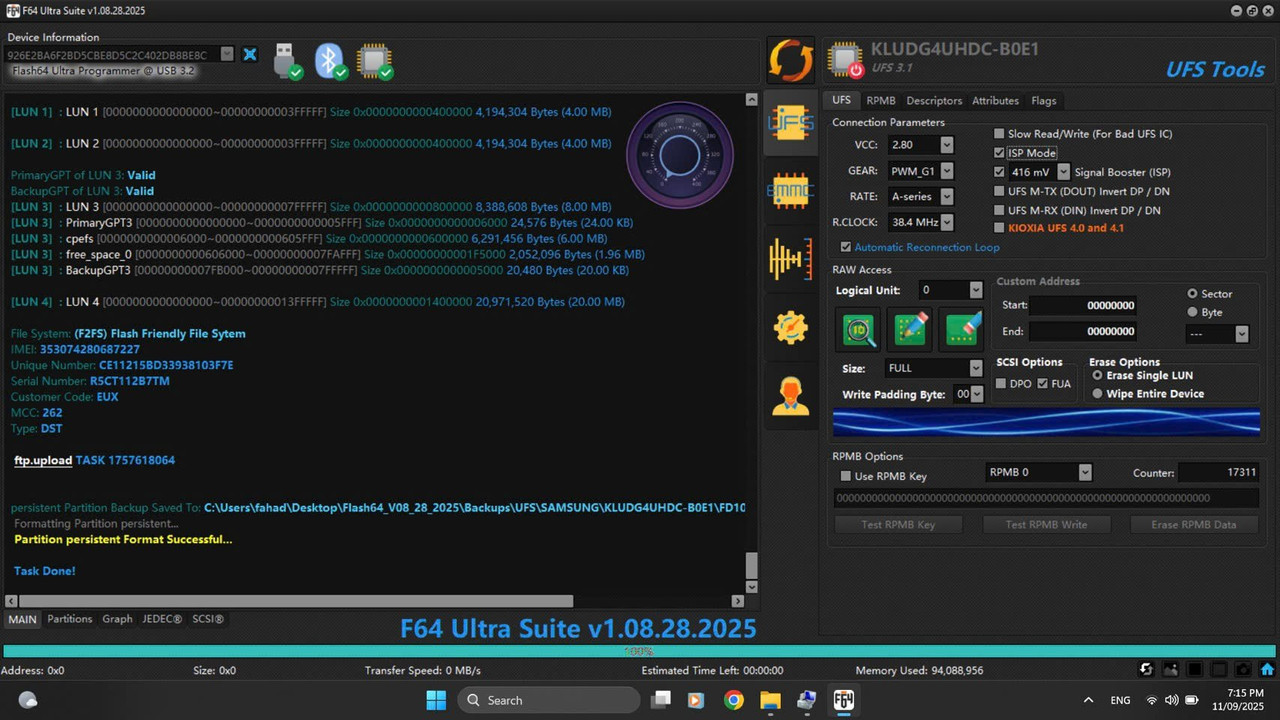Click the magnifier identify chip icon

tap(859, 329)
